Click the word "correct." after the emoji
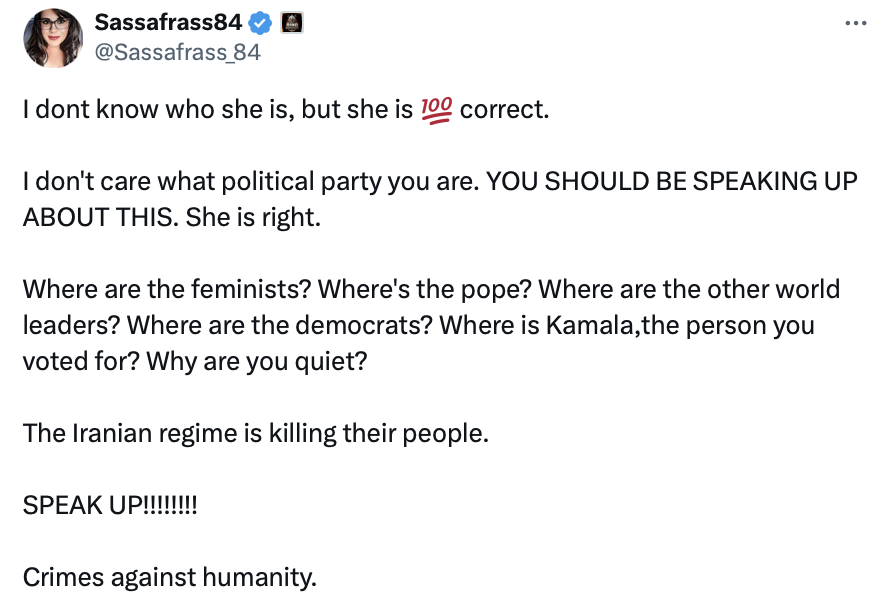 505,109
